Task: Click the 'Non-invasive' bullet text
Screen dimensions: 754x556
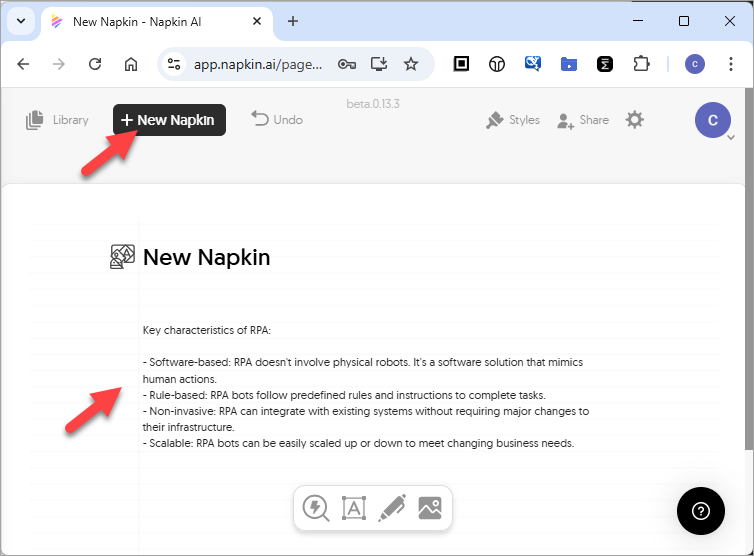Action: [366, 419]
